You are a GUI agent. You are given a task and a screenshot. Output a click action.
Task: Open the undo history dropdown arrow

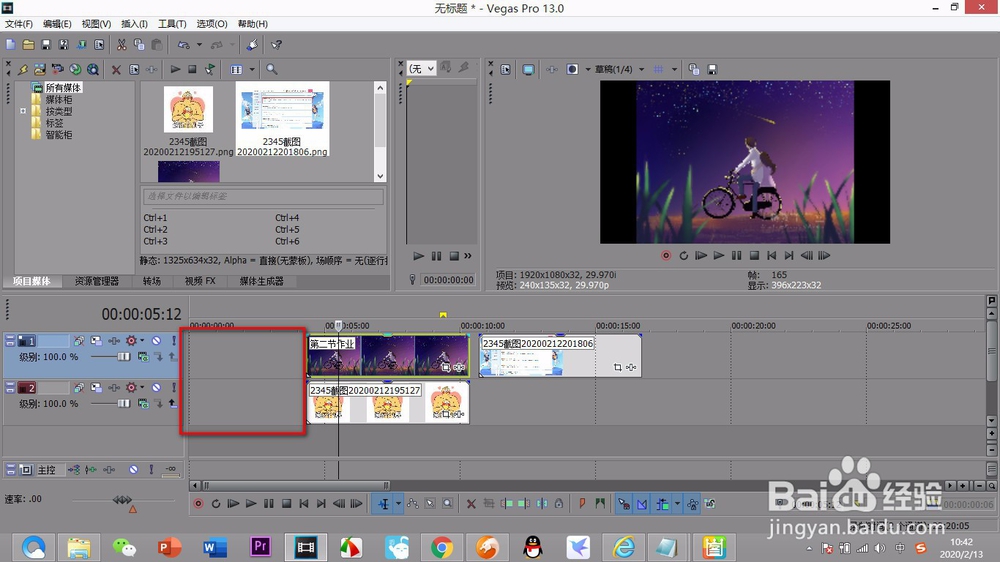tap(199, 45)
